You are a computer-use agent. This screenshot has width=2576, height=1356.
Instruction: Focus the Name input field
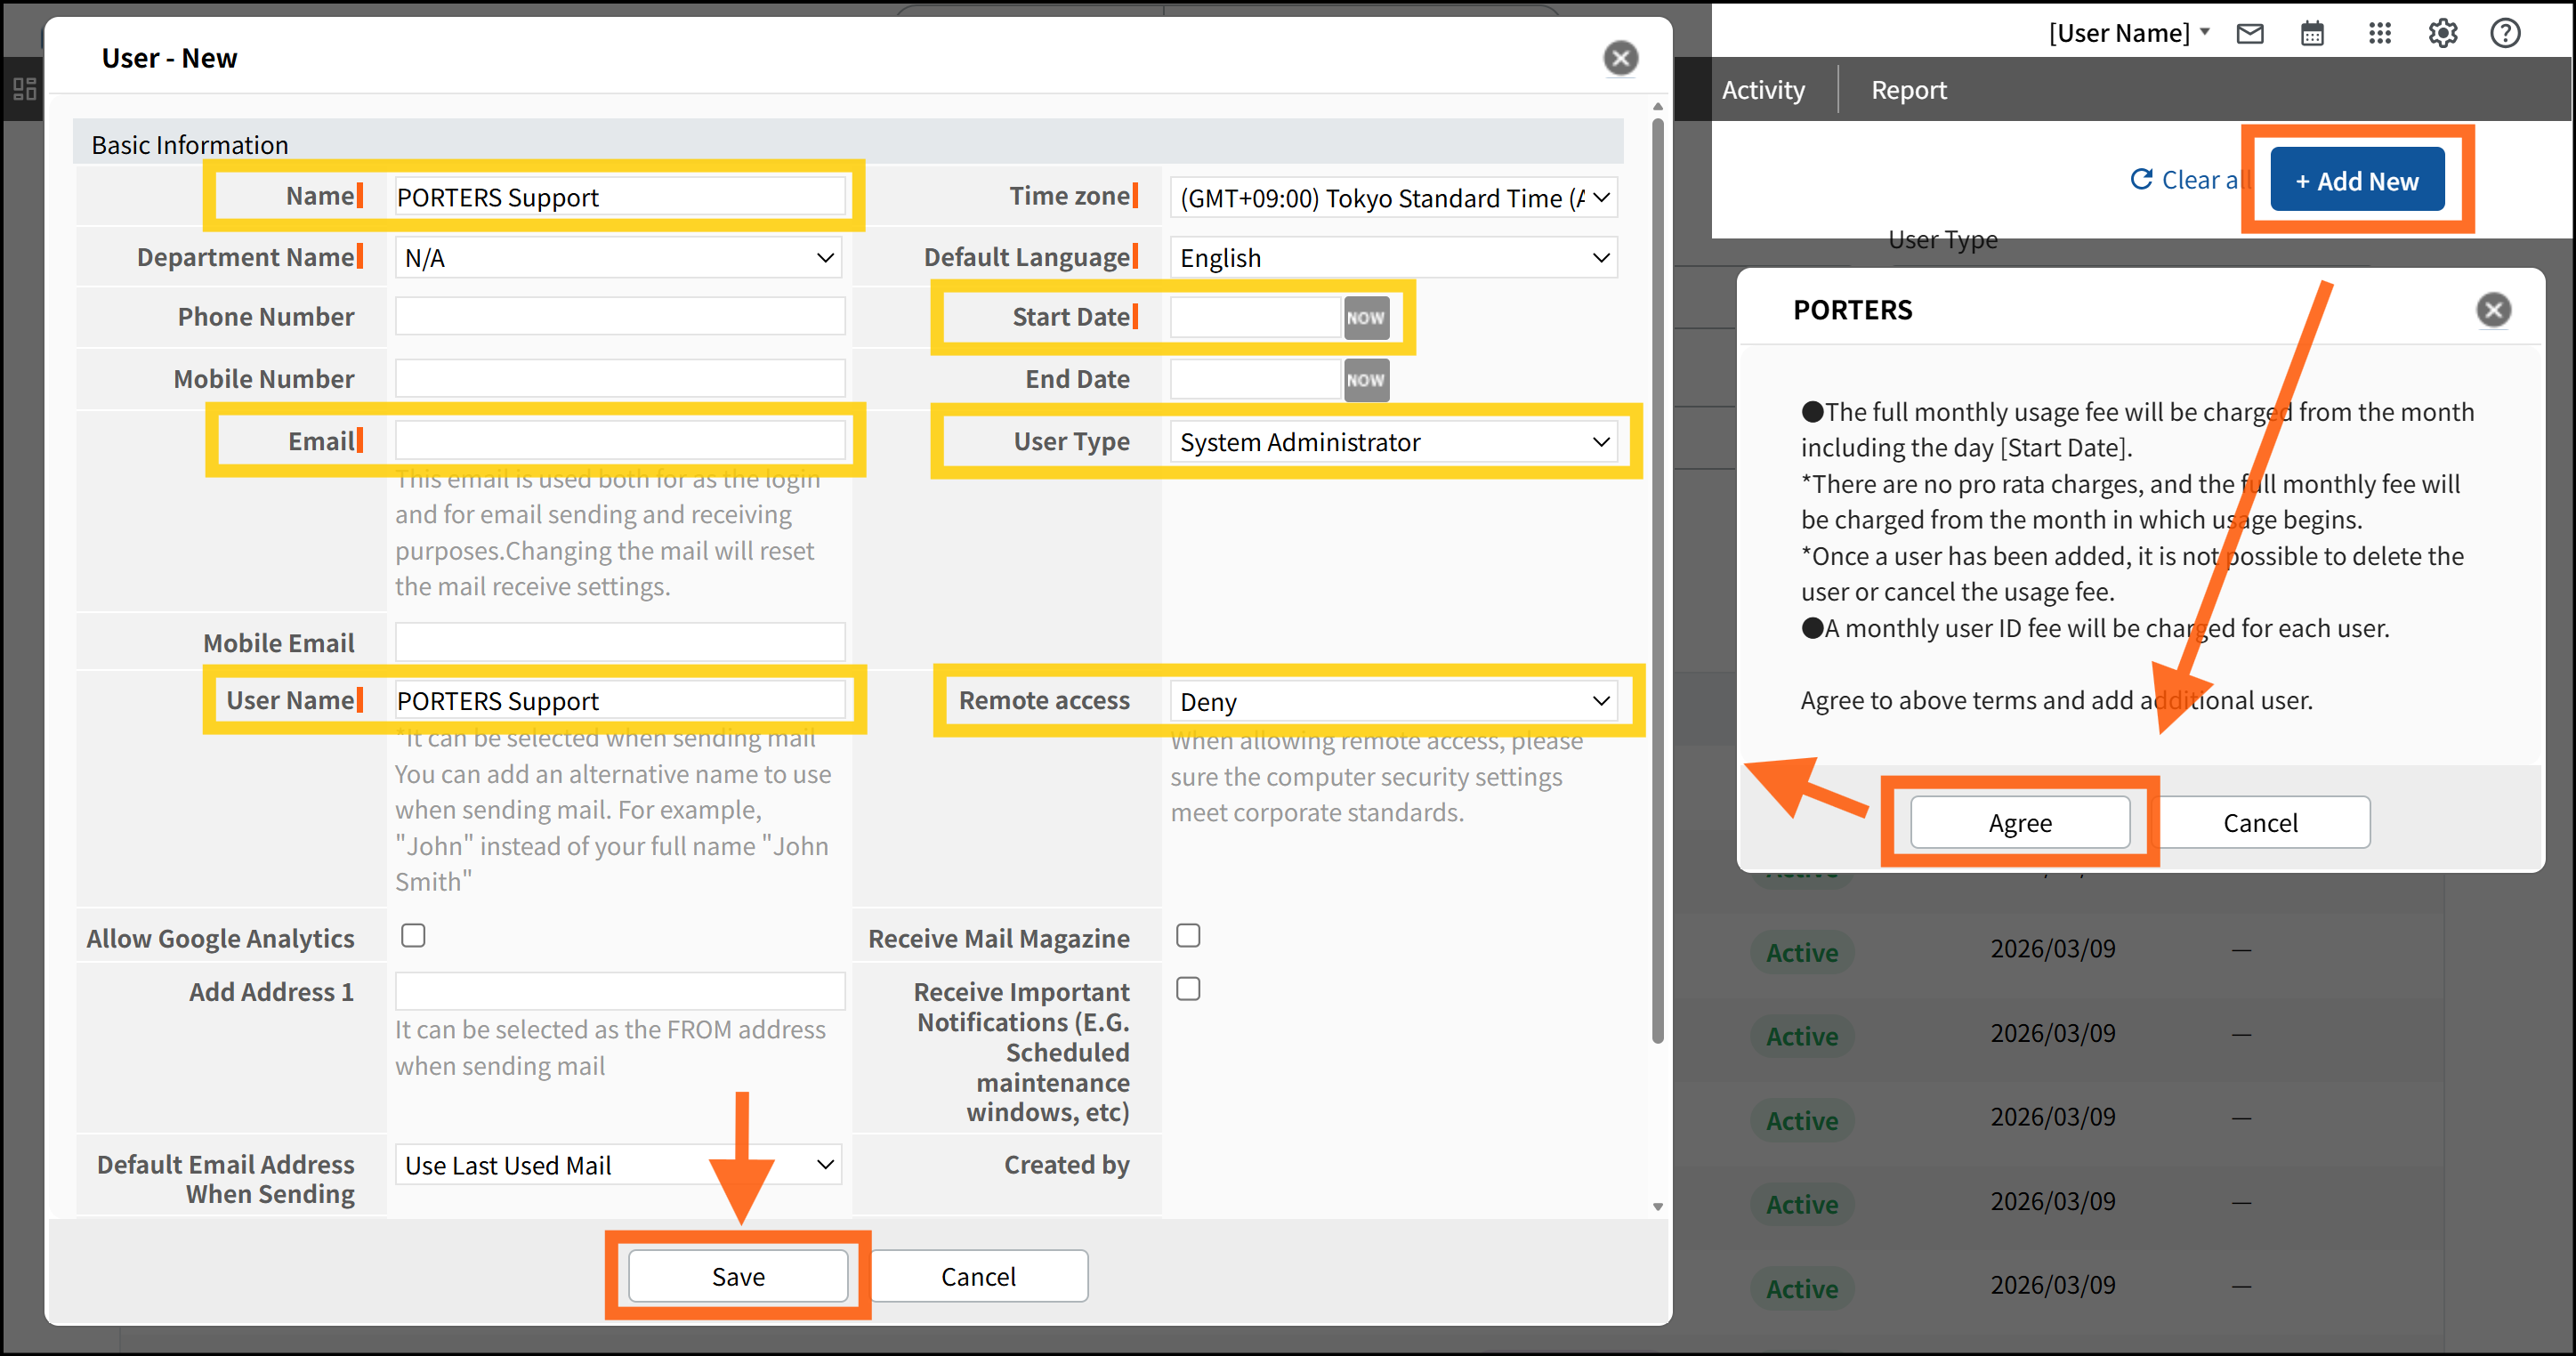[x=620, y=197]
